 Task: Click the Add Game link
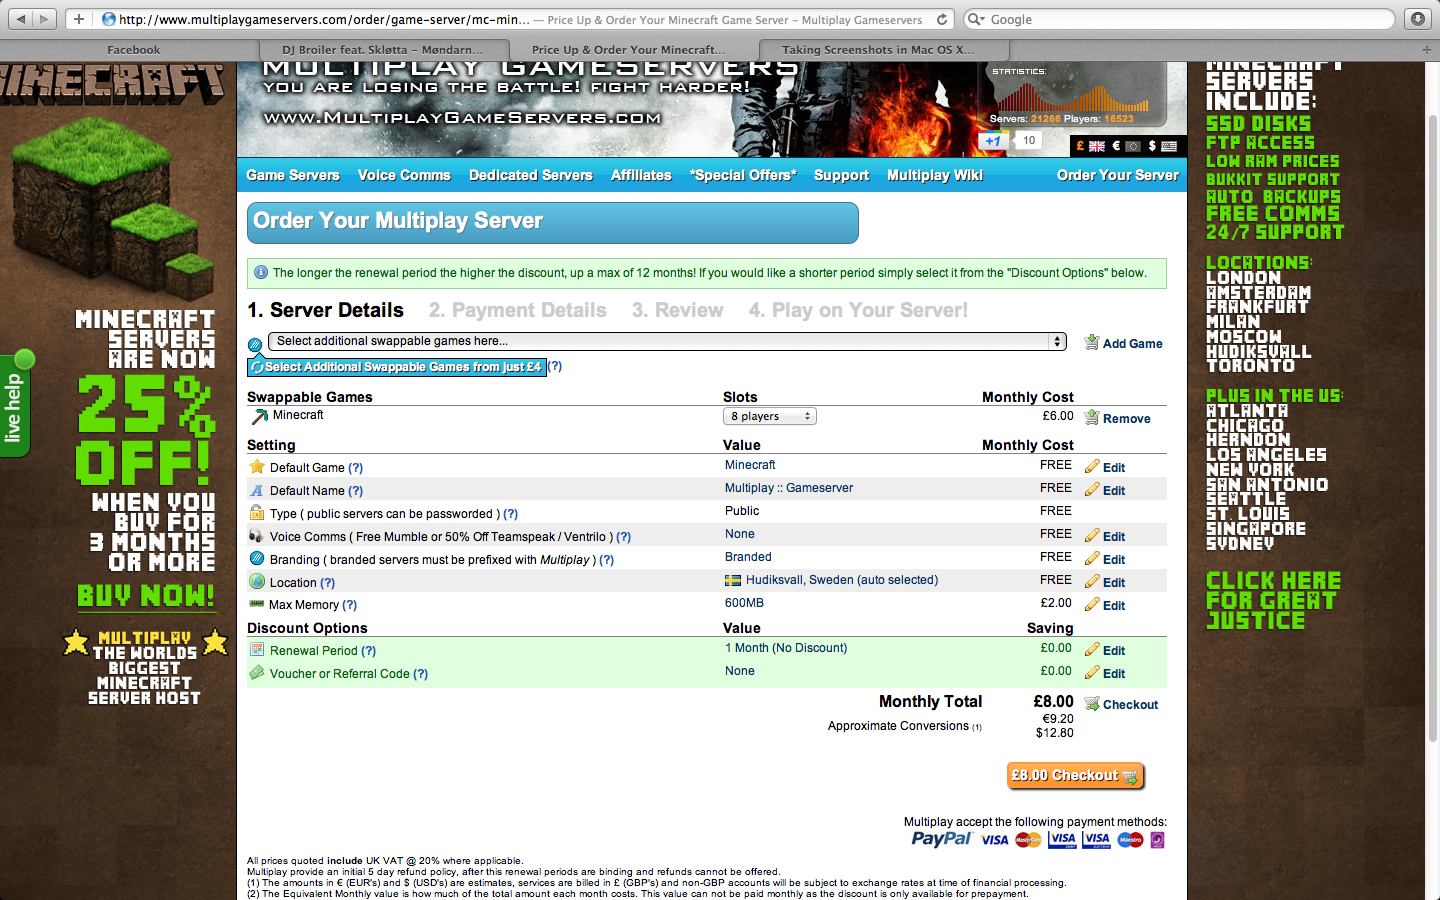coord(1132,343)
